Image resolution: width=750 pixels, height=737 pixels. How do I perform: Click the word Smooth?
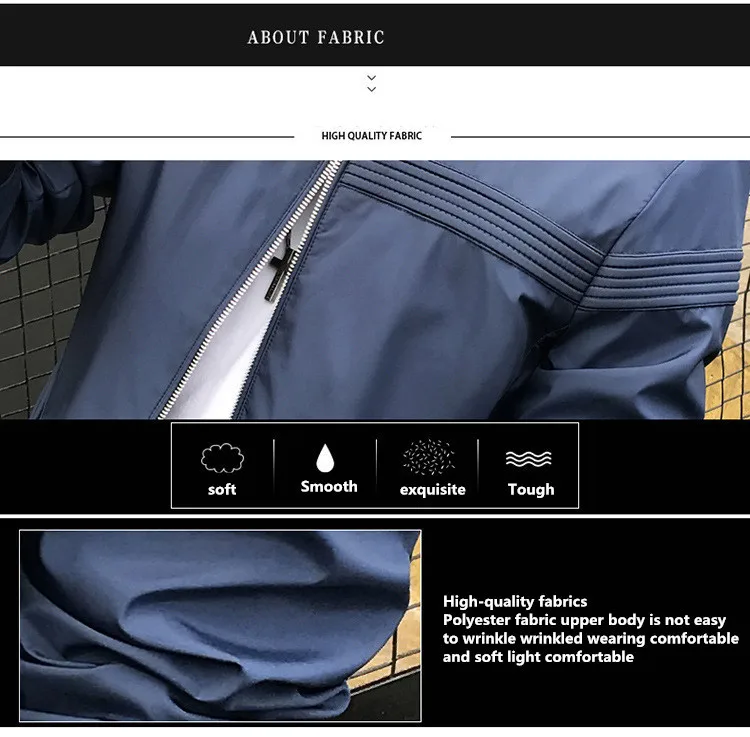coord(329,486)
